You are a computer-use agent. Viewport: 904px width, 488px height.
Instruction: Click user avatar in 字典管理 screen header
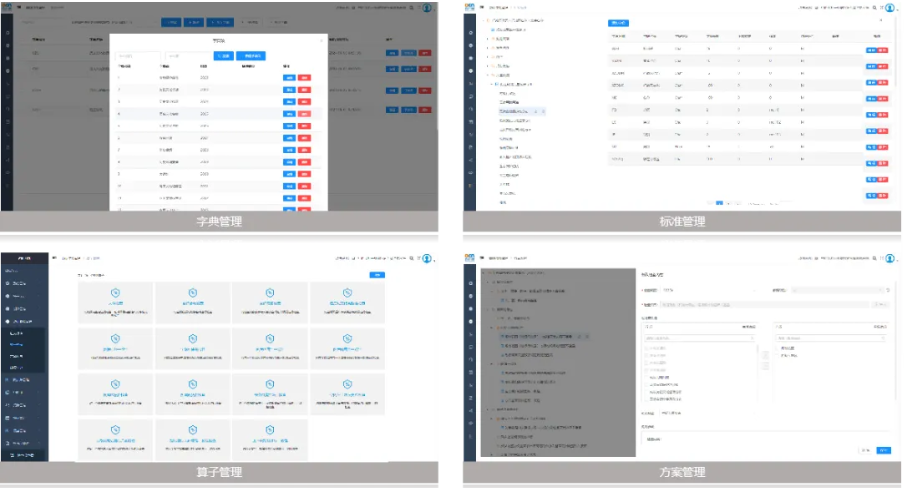[x=427, y=7]
